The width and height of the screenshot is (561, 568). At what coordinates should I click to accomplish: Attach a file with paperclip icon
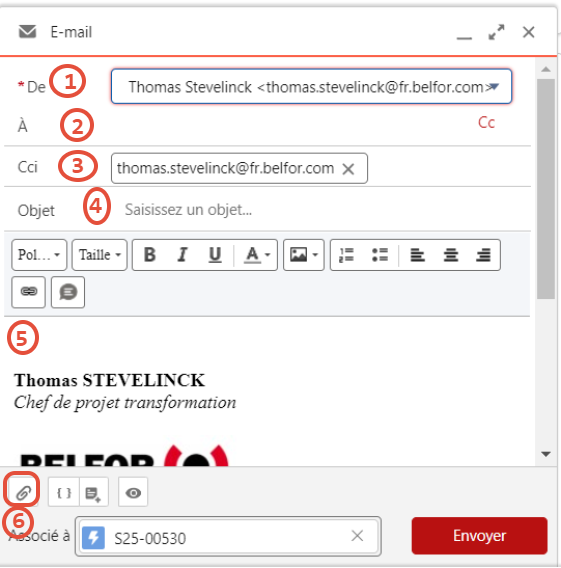(22, 492)
